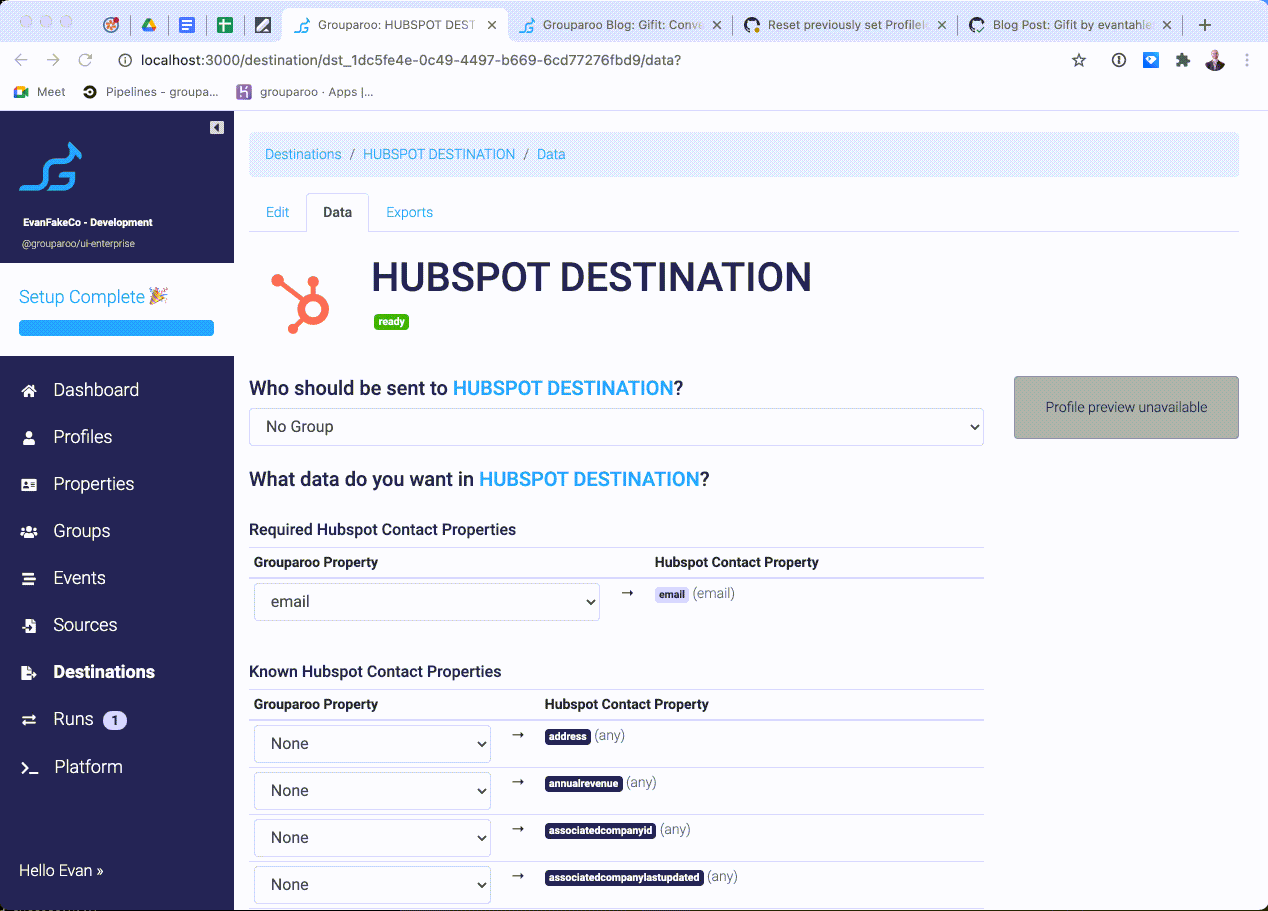Viewport: 1268px width, 911px height.
Task: Open the Pipelines bookmark
Action: [x=150, y=92]
